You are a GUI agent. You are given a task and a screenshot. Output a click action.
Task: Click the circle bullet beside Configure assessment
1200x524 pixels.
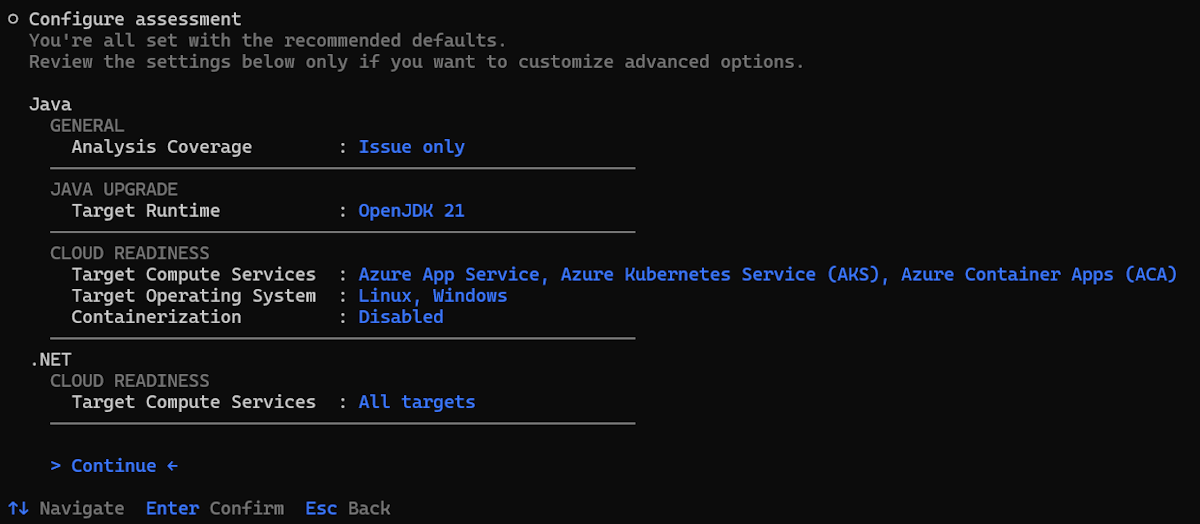pyautogui.click(x=13, y=19)
